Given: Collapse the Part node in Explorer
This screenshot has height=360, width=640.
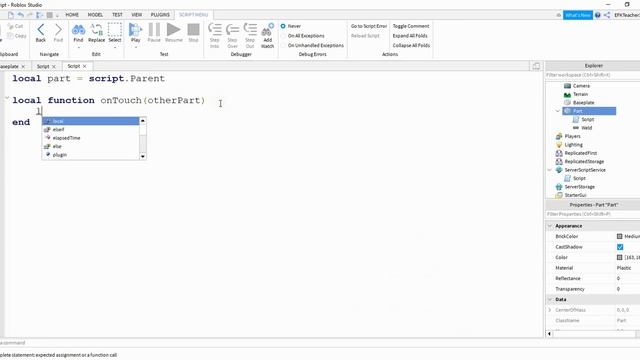Looking at the screenshot, I should coord(558,111).
